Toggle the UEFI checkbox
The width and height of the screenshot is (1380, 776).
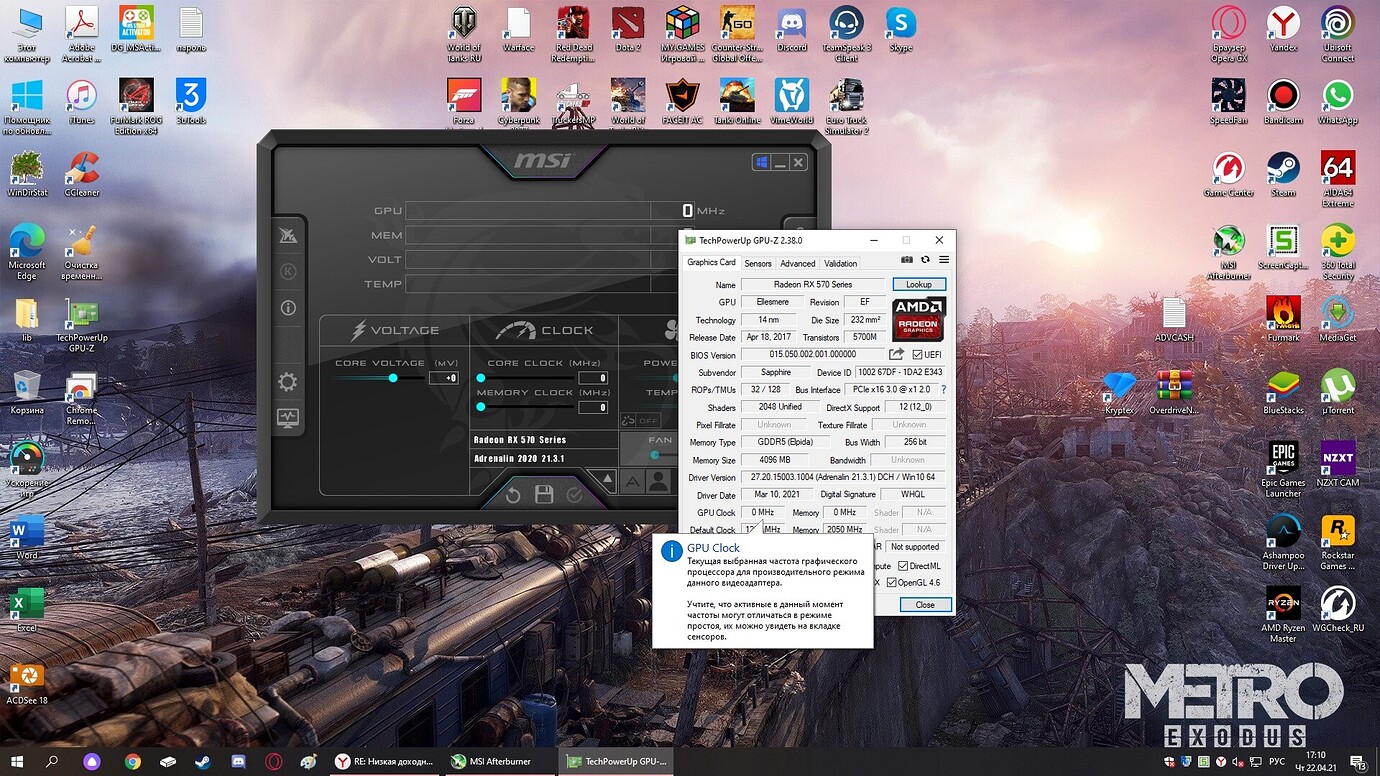coord(918,354)
